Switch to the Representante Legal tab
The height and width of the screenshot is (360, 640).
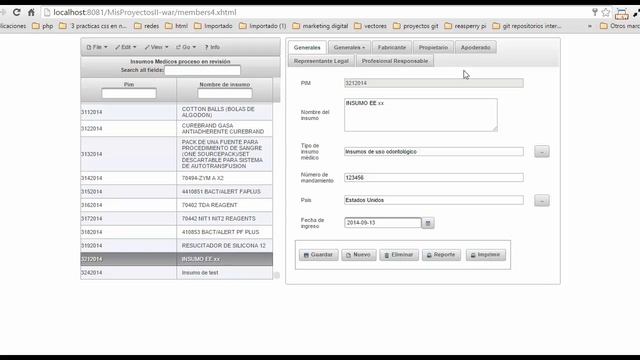[321, 61]
